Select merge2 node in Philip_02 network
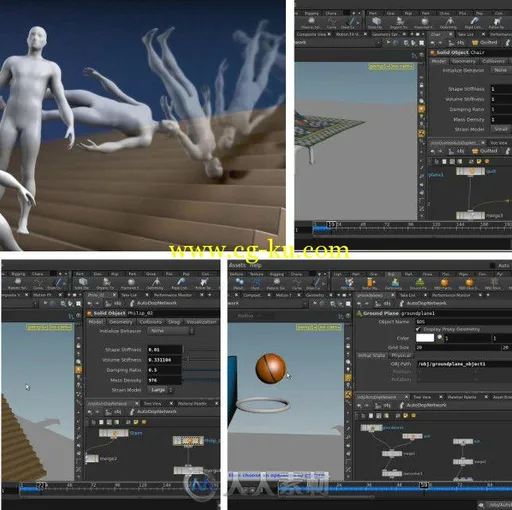The width and height of the screenshot is (512, 510). tap(92, 459)
